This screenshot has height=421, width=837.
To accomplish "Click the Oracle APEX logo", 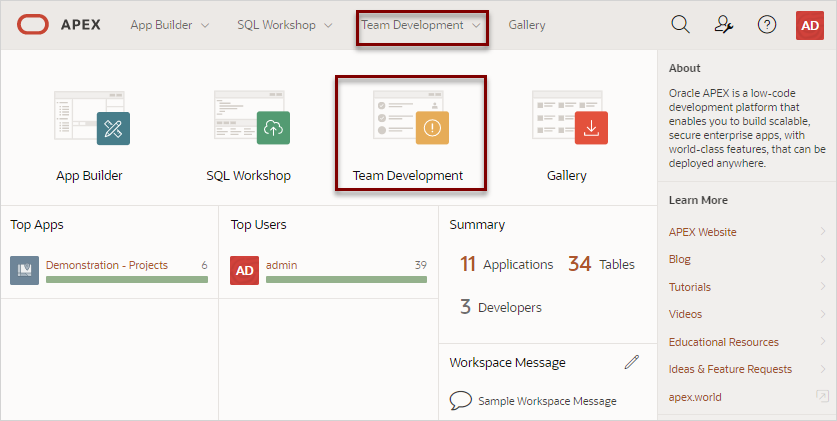I will coord(59,25).
